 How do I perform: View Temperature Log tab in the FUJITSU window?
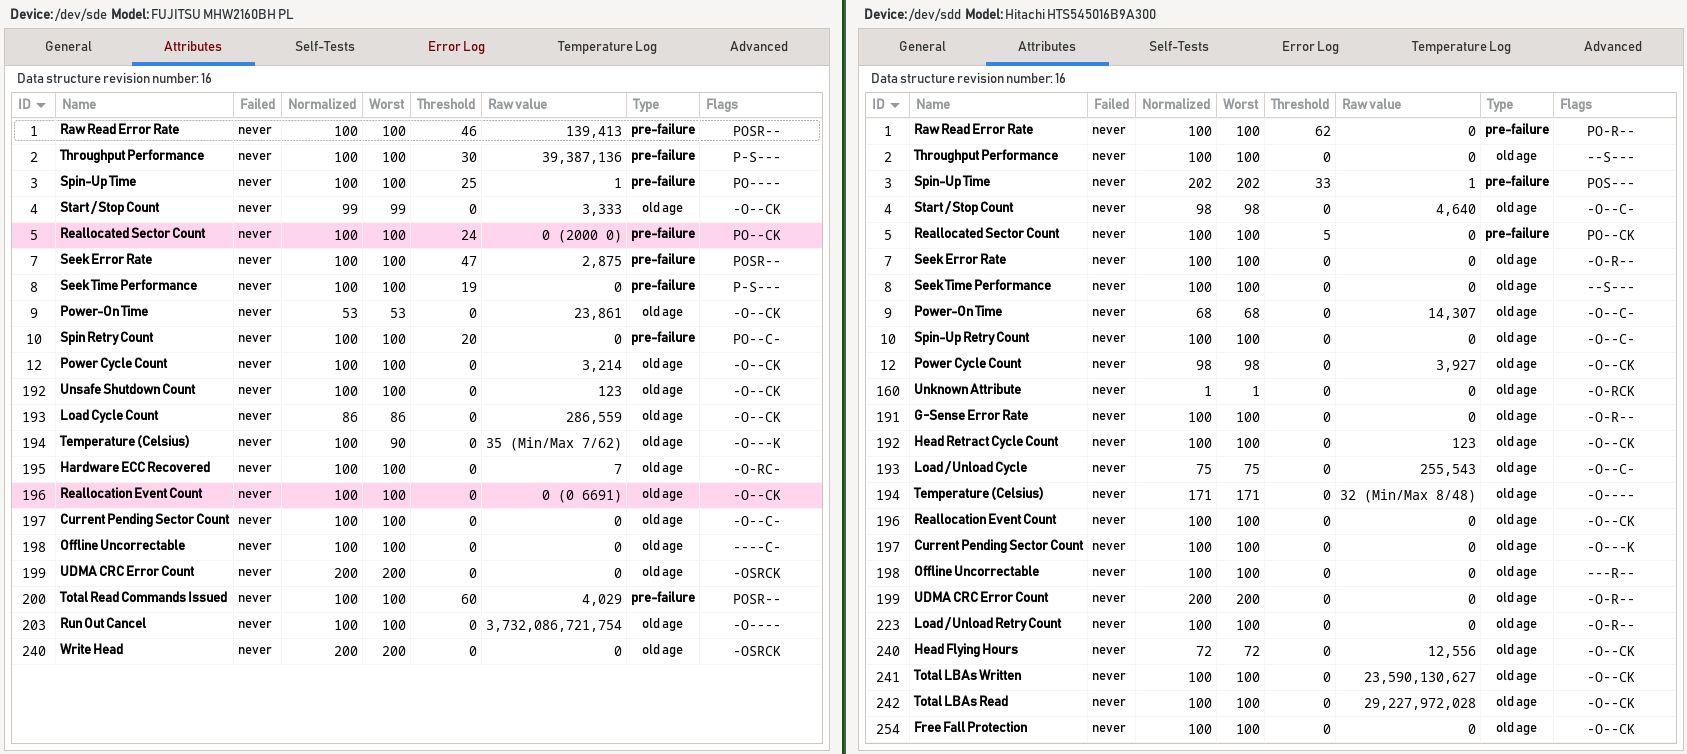click(607, 46)
